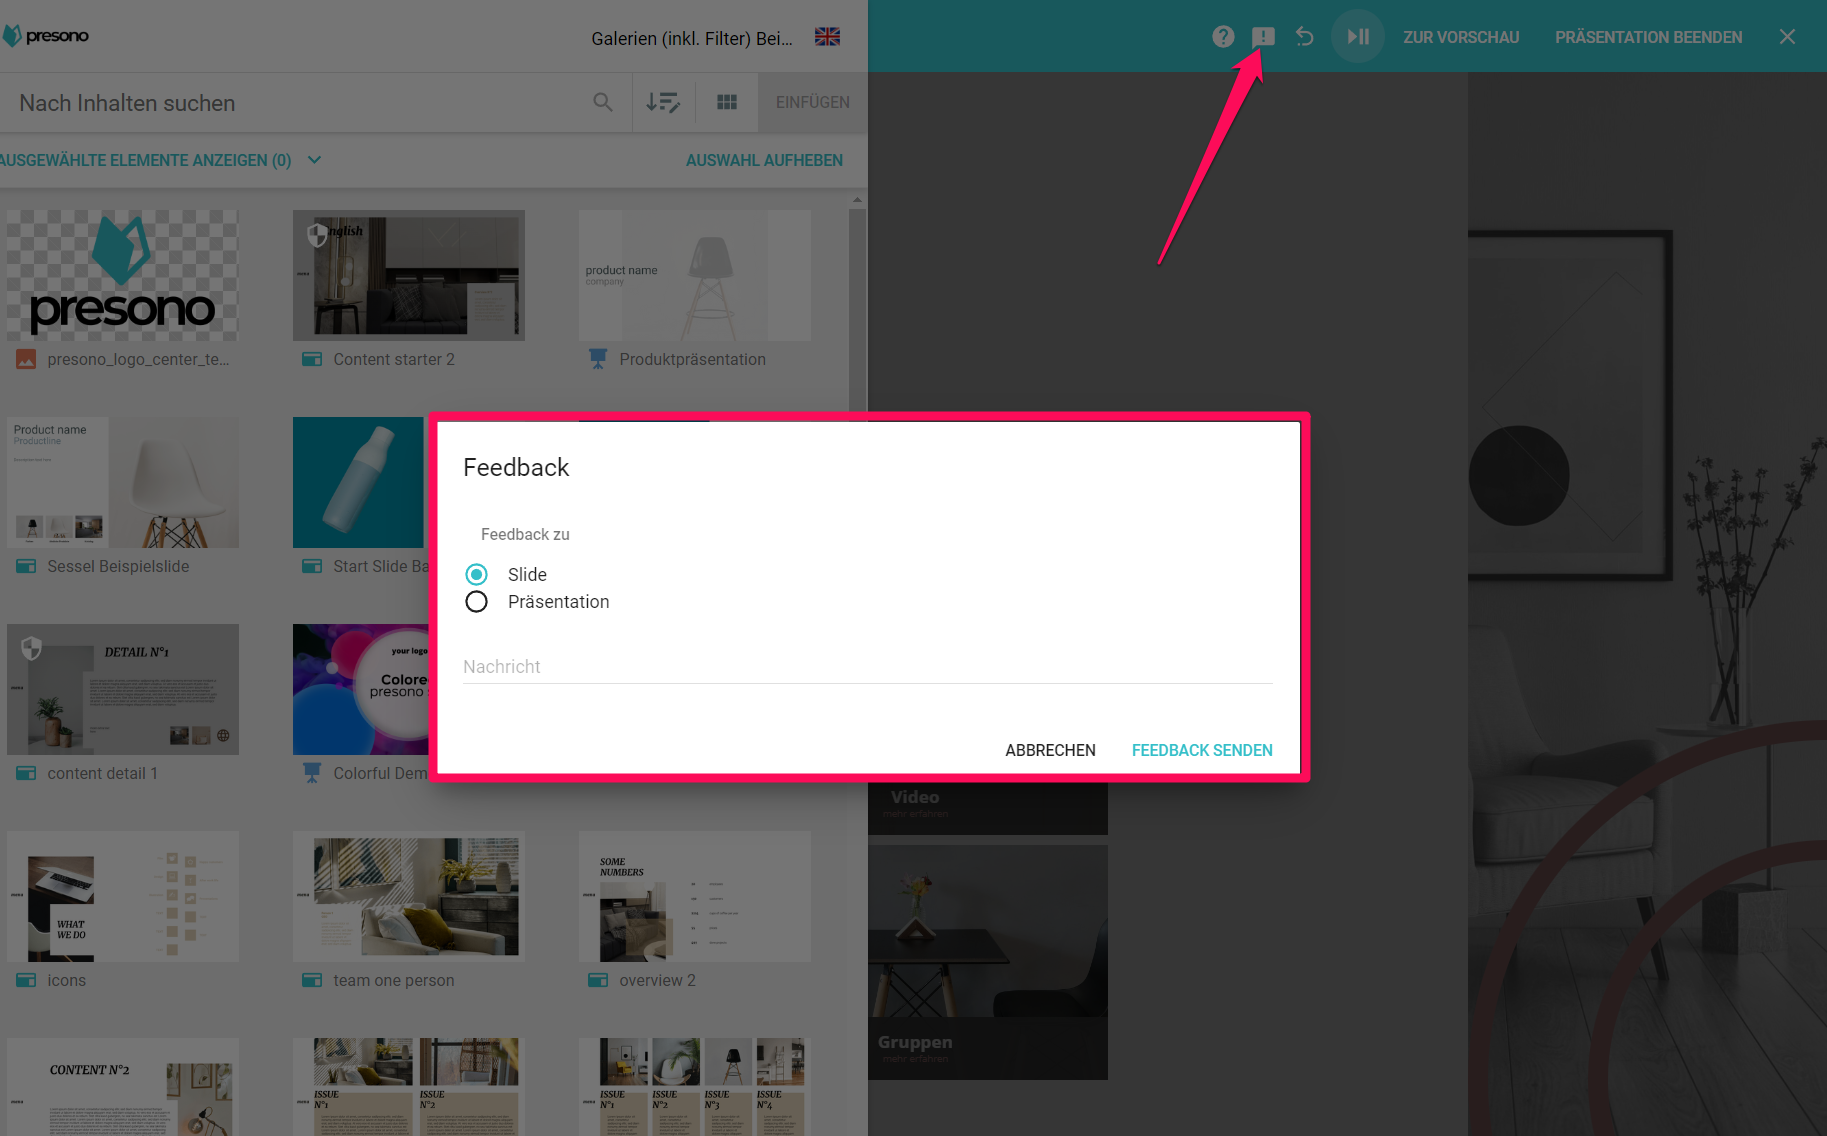
Task: Click the title Galerien (inkl. Filter) Bei...
Action: point(692,38)
